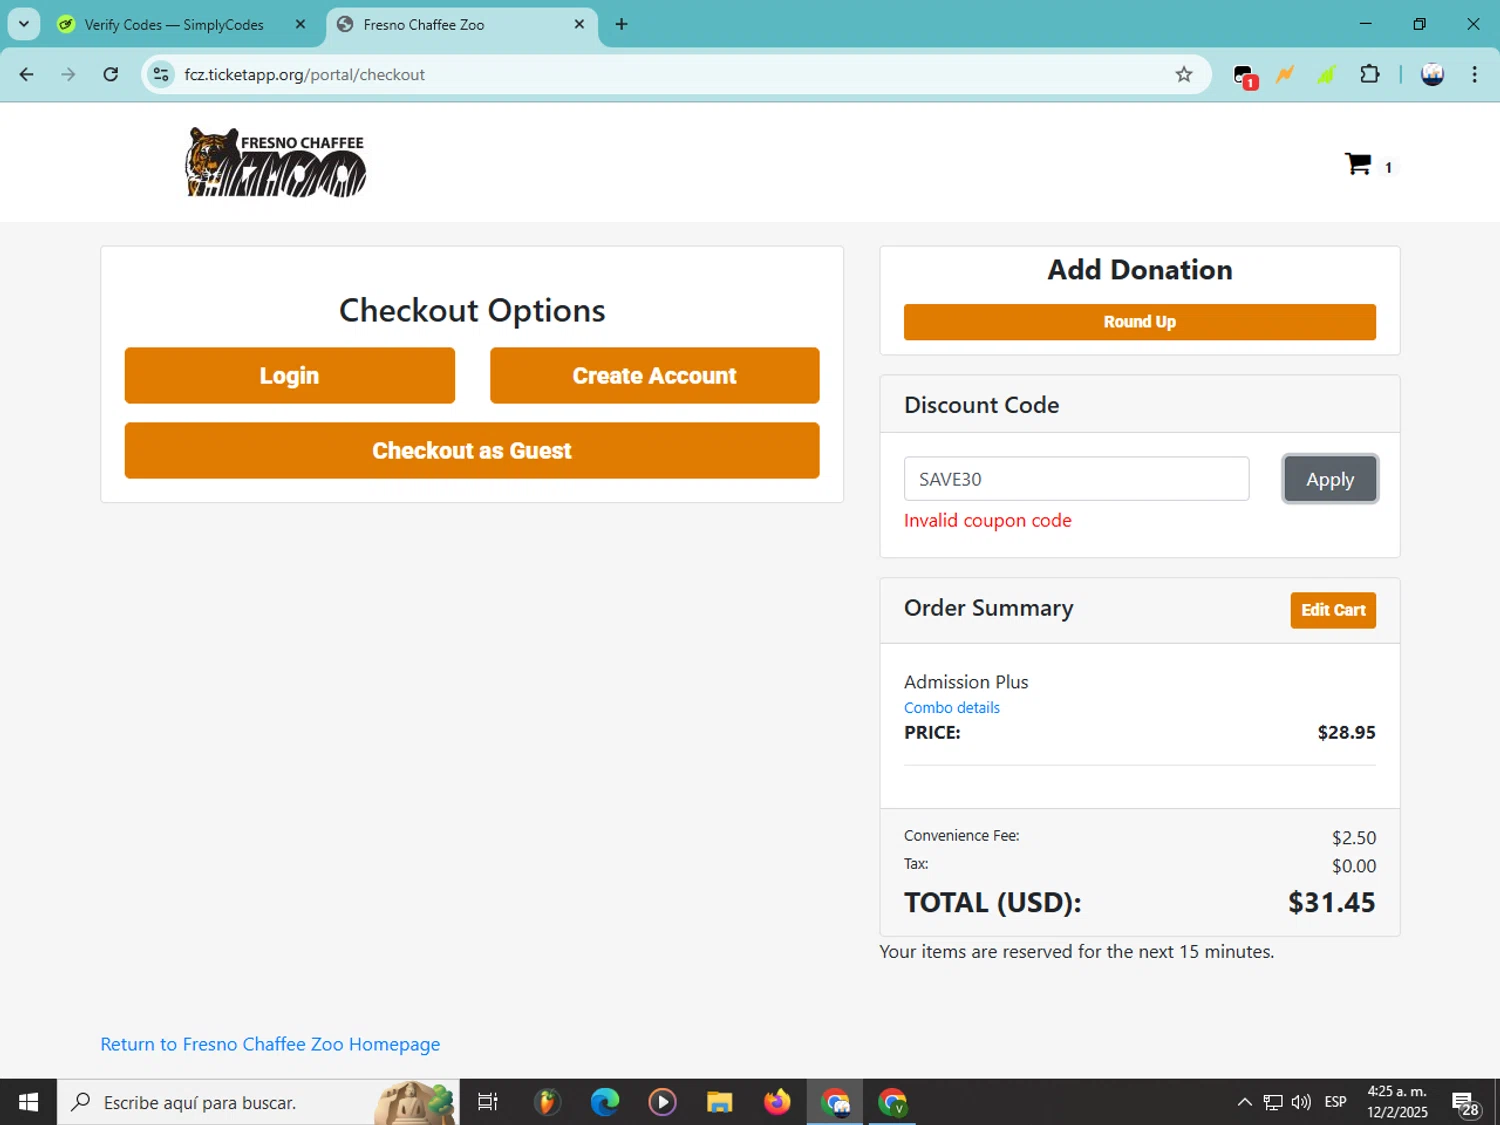
Task: Go back with browser back arrow
Action: tap(27, 74)
